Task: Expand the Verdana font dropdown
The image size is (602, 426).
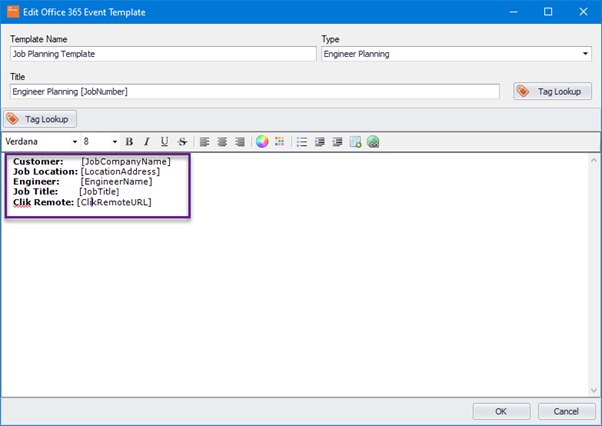Action: (x=75, y=142)
